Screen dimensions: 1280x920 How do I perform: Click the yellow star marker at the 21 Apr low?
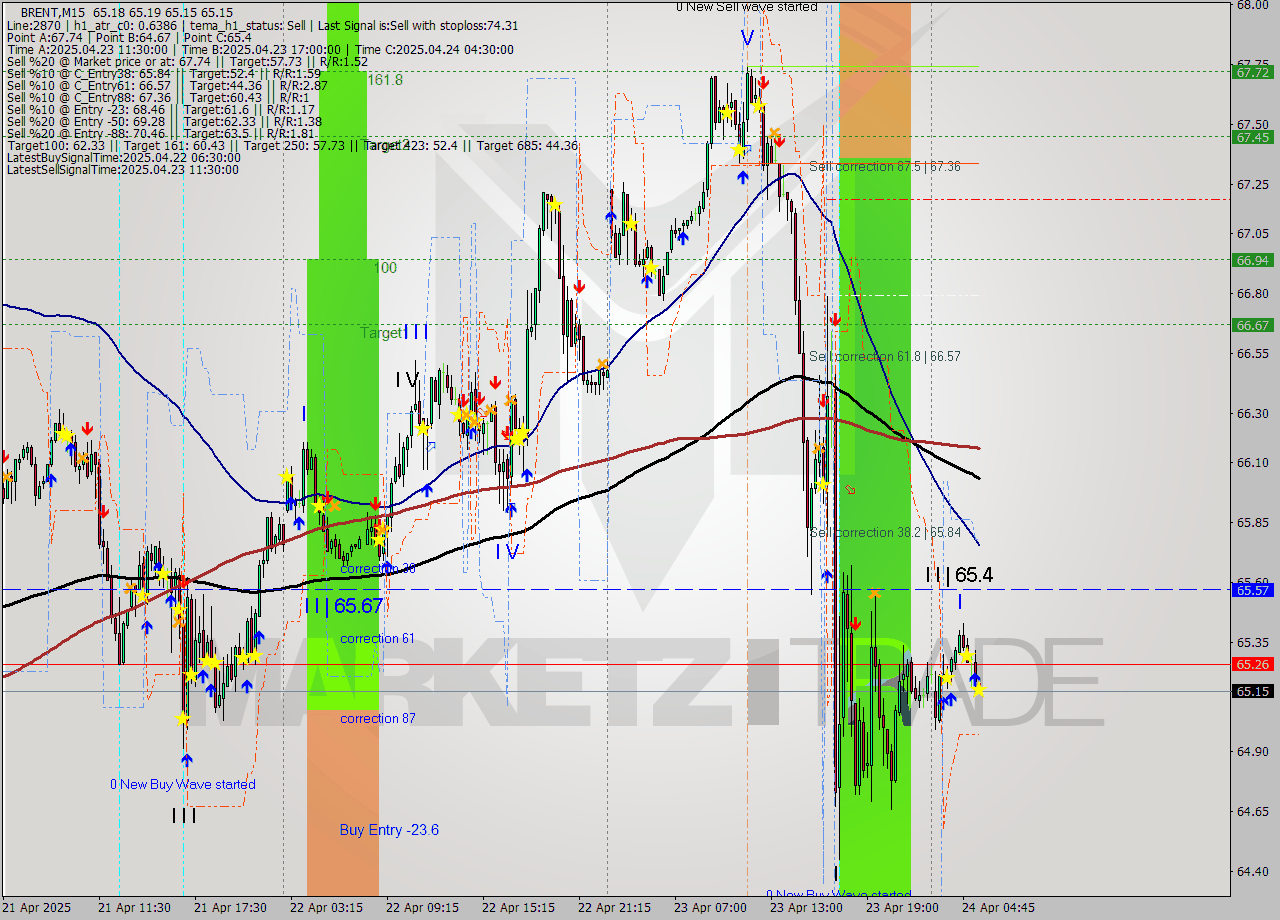184,718
